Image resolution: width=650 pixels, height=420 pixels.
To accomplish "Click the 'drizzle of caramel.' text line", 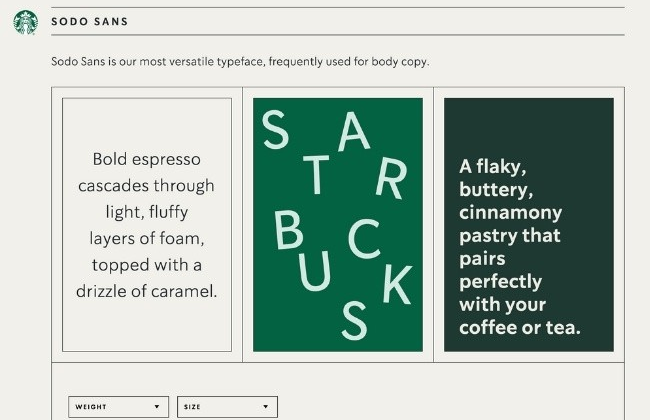I will [x=146, y=291].
